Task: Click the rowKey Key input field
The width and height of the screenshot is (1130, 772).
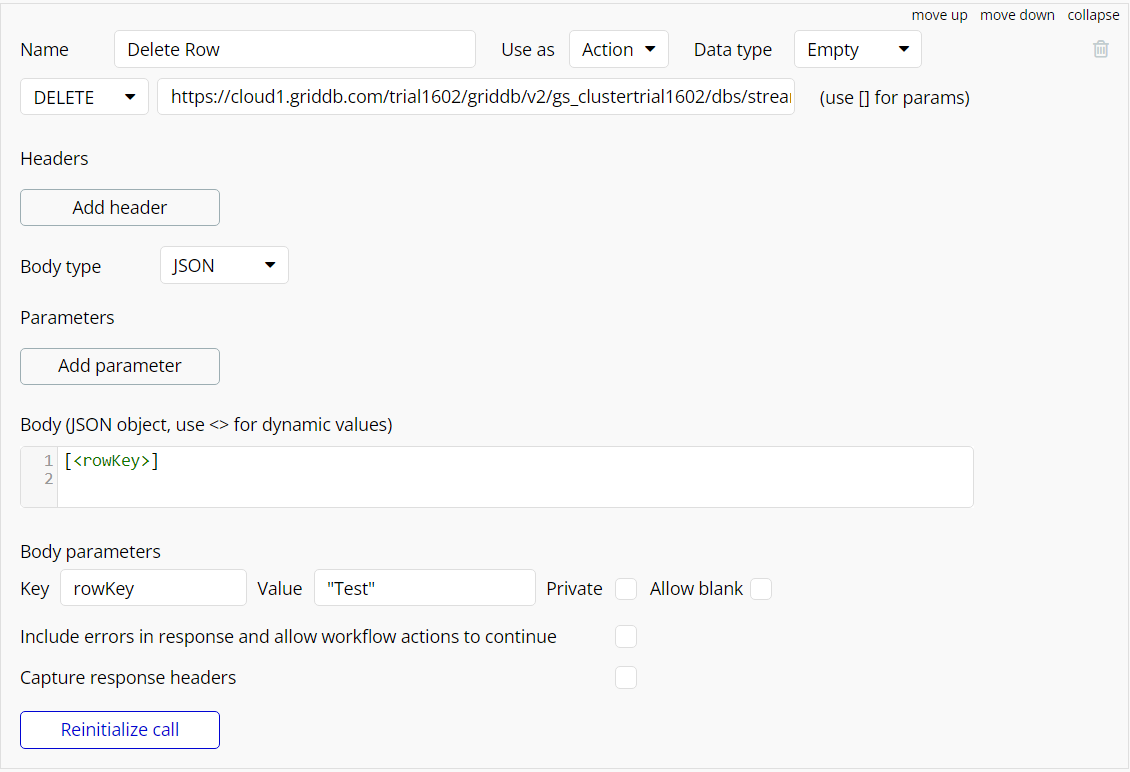Action: point(153,588)
